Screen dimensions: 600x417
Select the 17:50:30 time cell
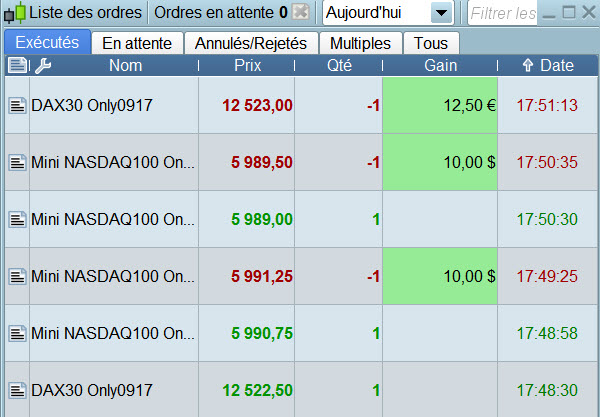548,219
